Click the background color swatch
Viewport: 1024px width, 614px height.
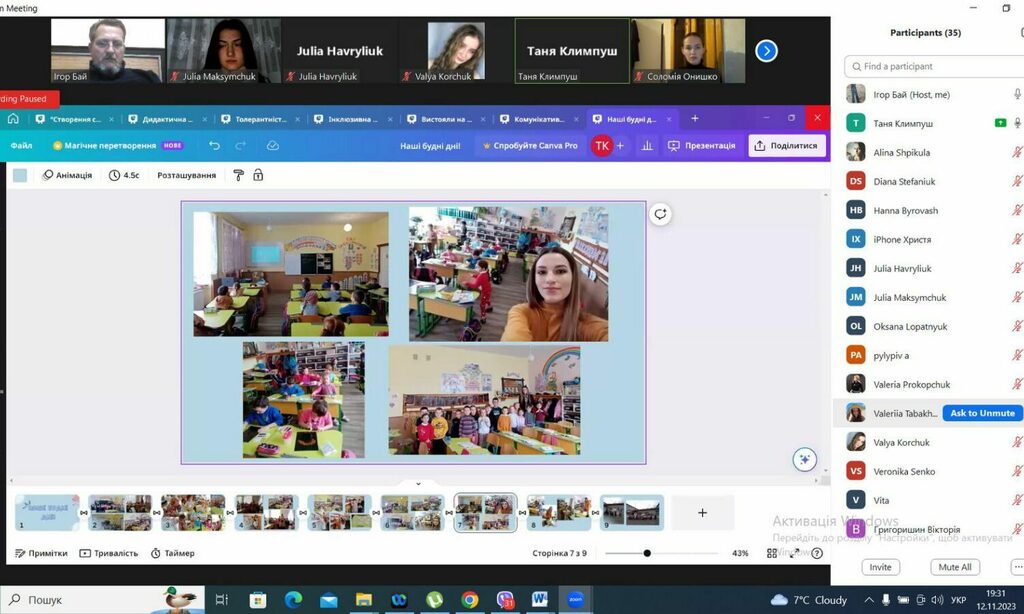20,175
